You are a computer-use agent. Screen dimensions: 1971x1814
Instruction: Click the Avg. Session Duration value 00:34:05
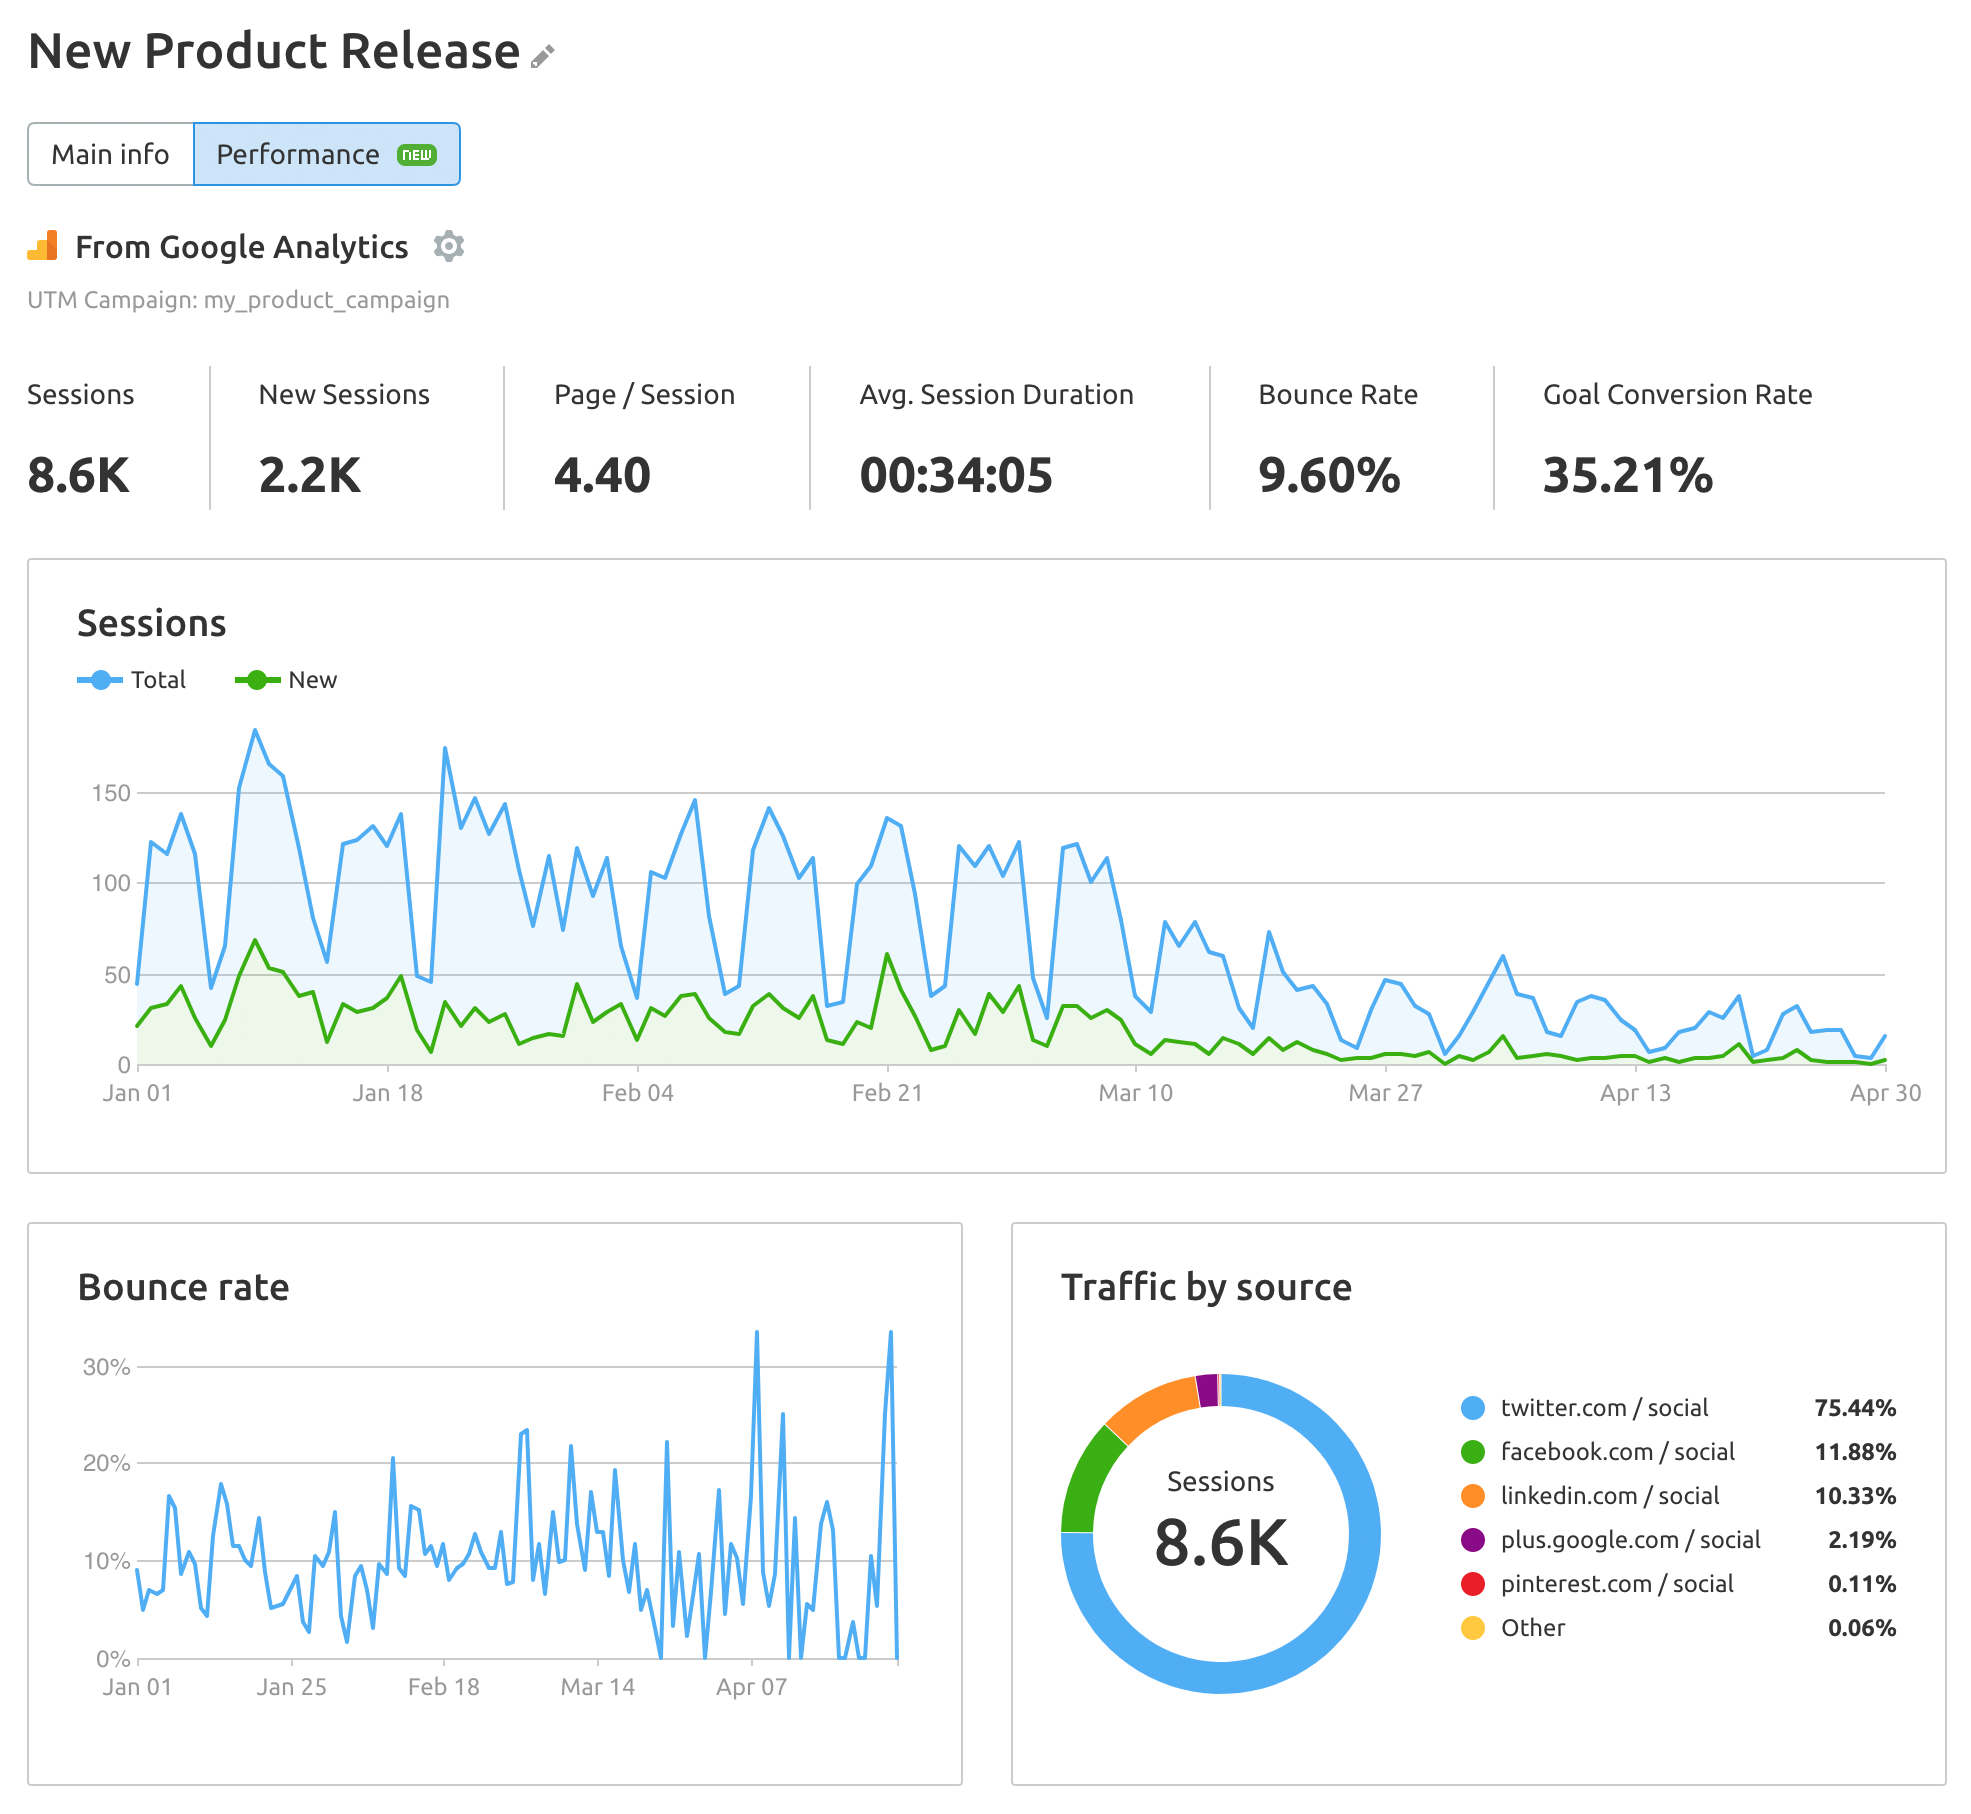click(956, 475)
